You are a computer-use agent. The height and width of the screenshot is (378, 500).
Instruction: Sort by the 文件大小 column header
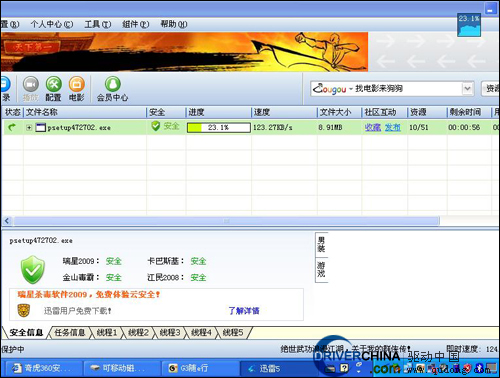(339, 112)
